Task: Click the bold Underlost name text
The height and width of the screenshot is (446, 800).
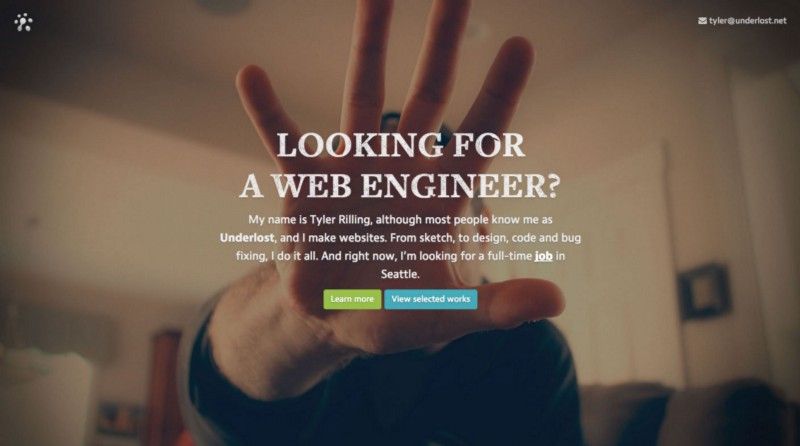Action: click(x=247, y=238)
